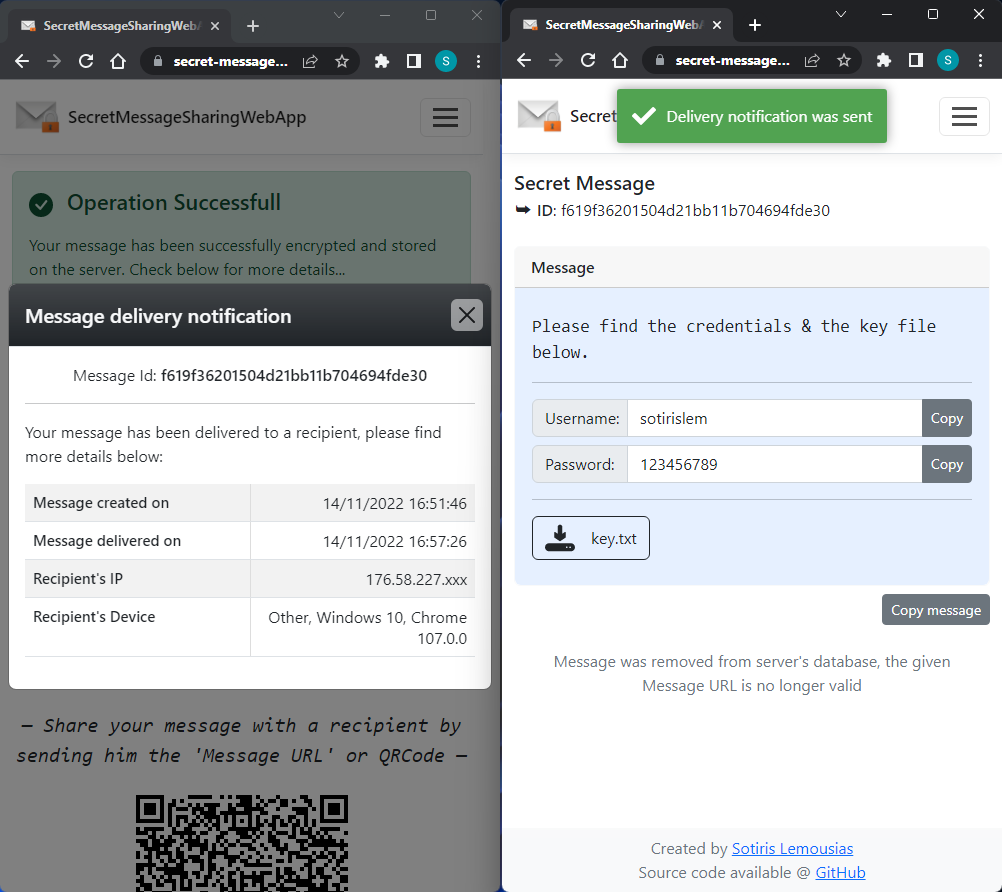The height and width of the screenshot is (892, 1002).
Task: Select Message Id f619f36201504d21bb11b704694fde30 in dialog
Action: pos(294,375)
